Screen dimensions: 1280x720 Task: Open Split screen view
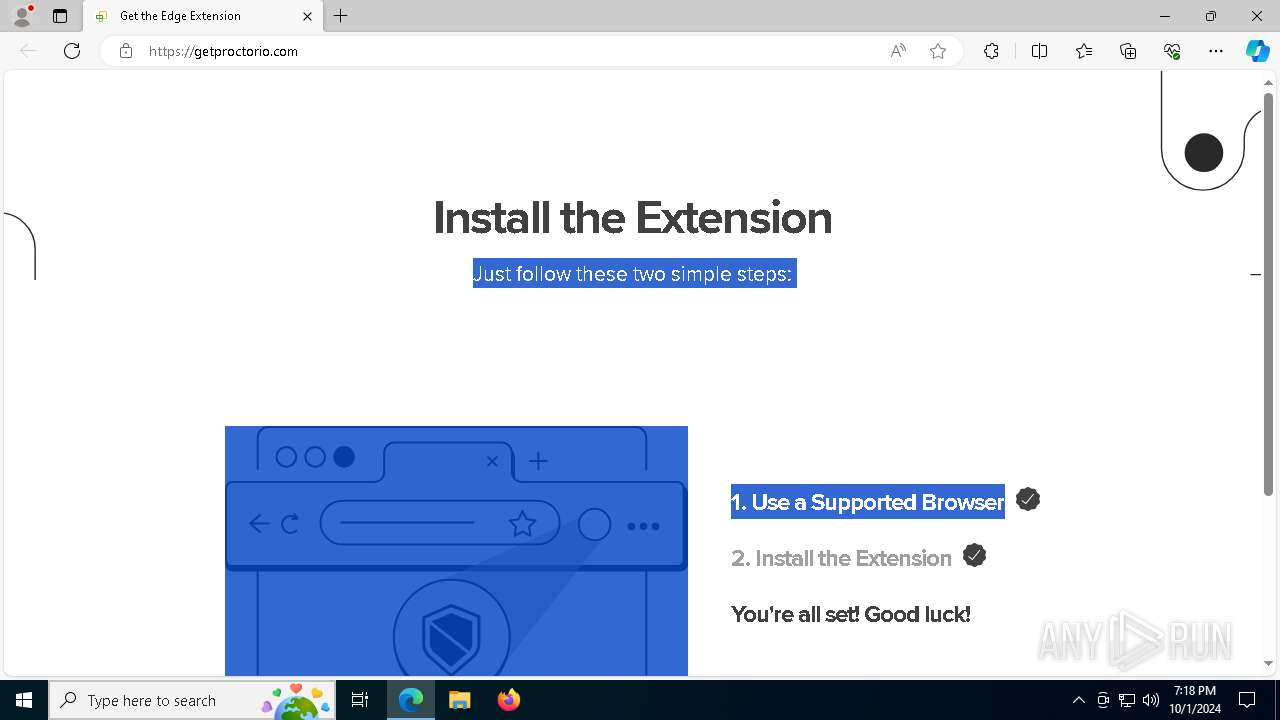[x=1039, y=51]
